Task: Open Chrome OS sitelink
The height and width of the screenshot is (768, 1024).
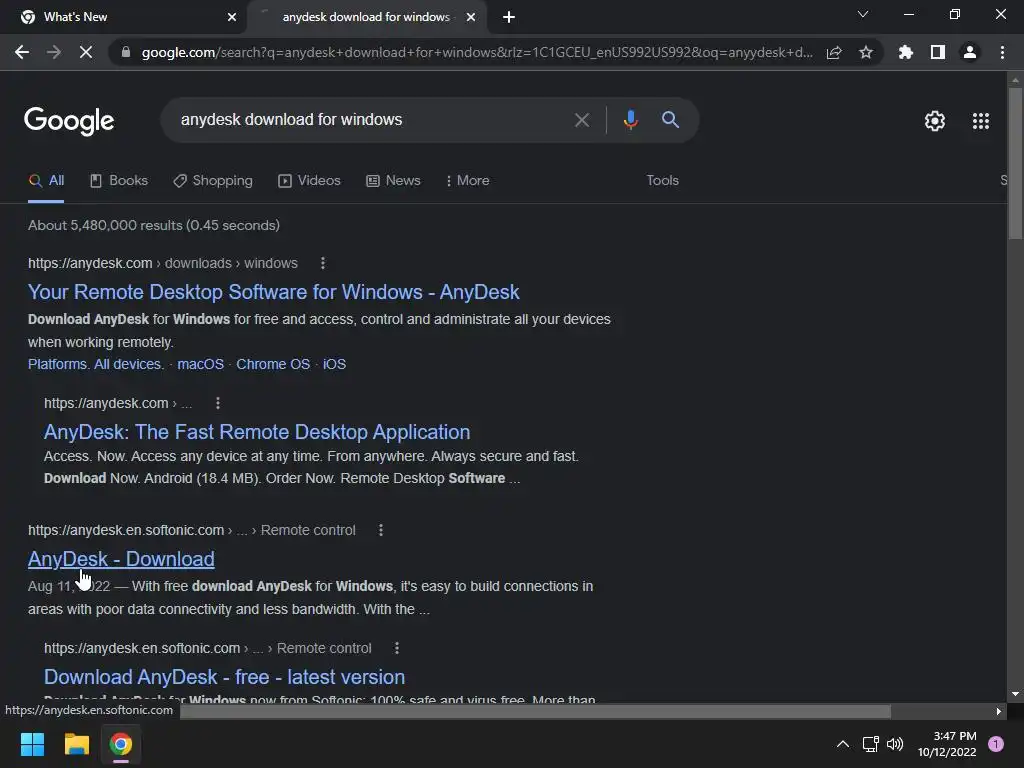Action: (x=273, y=364)
